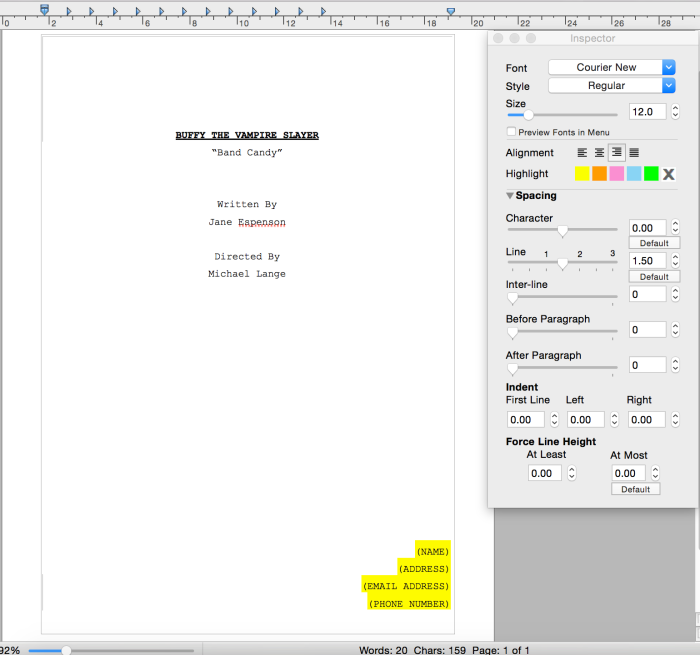Click the At Least stepper

pyautogui.click(x=571, y=473)
